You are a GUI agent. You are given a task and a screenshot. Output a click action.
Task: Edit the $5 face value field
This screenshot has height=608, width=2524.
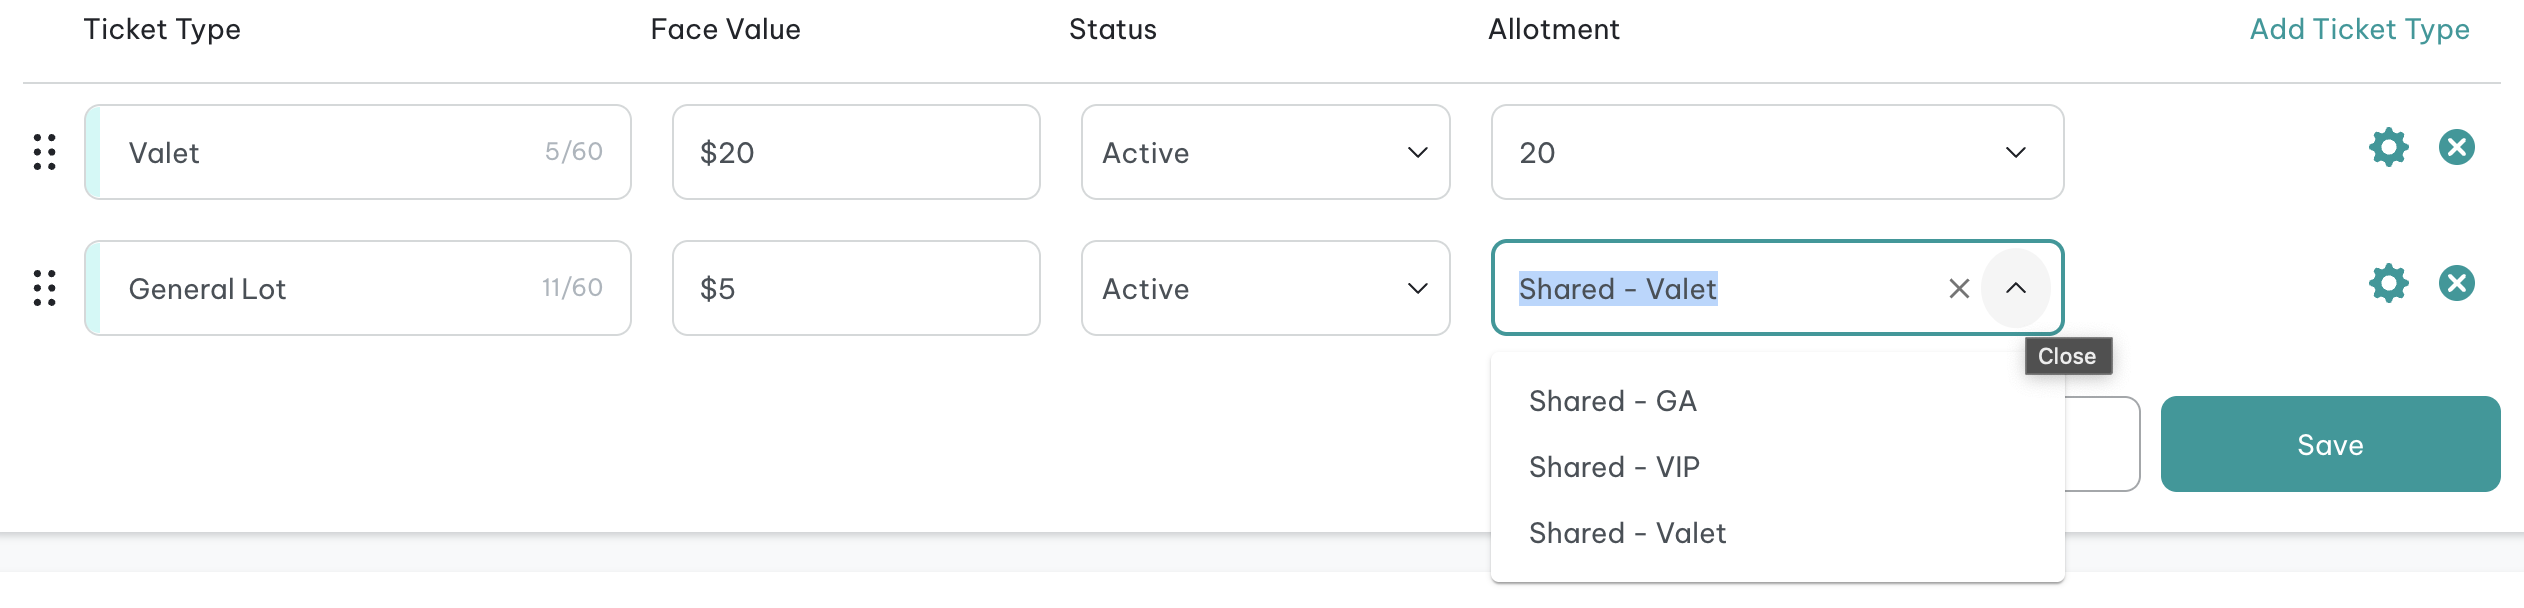click(856, 288)
